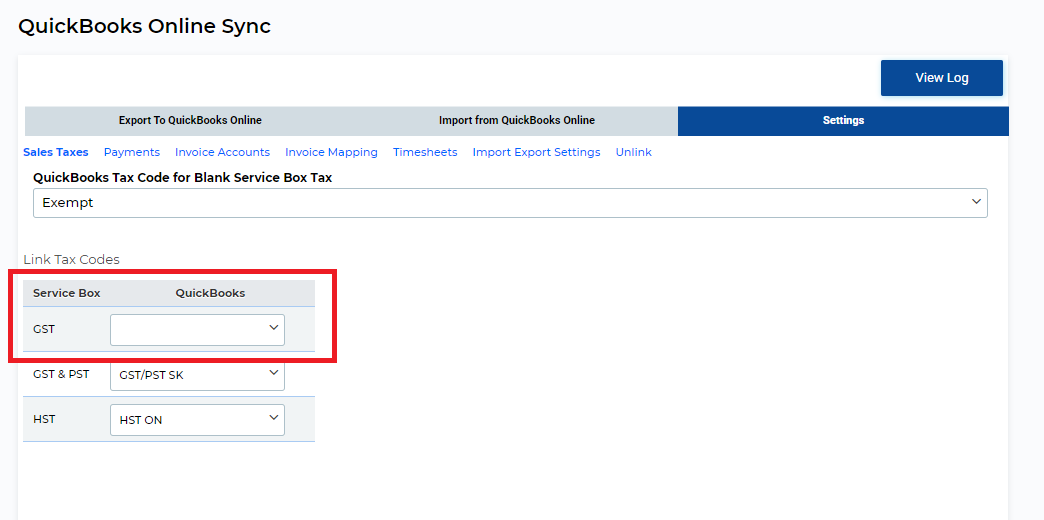Screen dimensions: 1044x520
Task: Open the View Log button
Action: coord(941,78)
